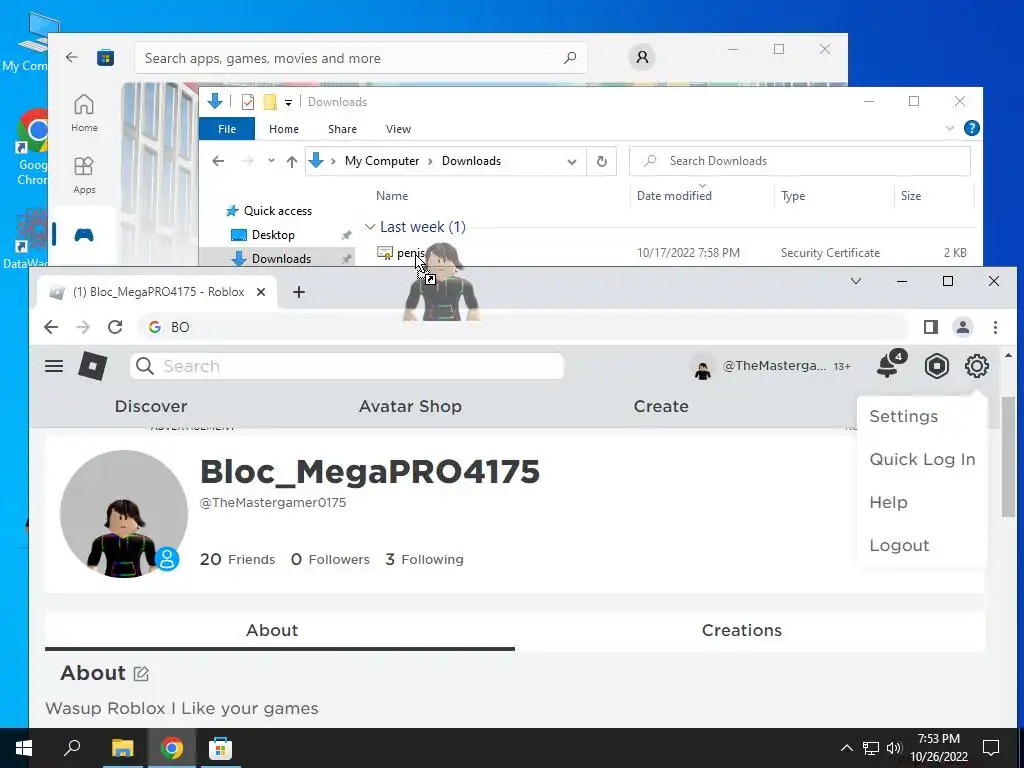This screenshot has height=768, width=1024.
Task: Toggle Chrome side panel icon
Action: pyautogui.click(x=931, y=327)
